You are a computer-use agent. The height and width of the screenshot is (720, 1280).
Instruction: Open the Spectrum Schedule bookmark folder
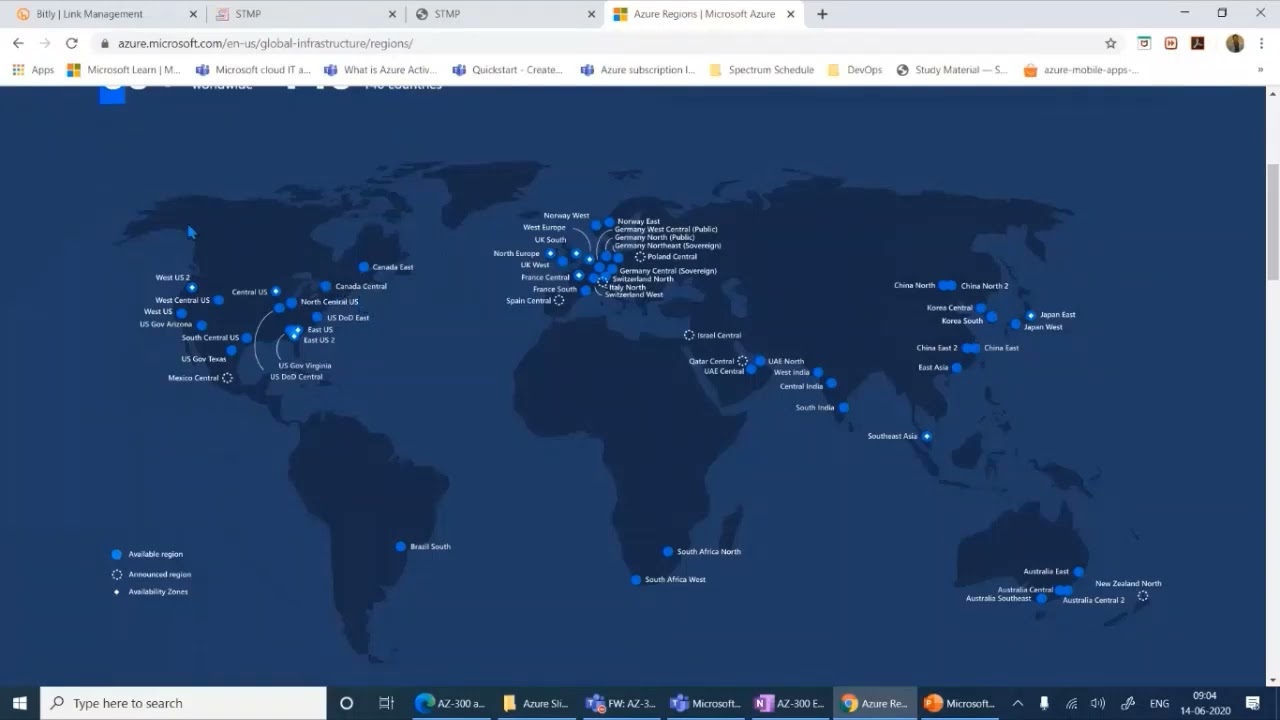pos(762,70)
